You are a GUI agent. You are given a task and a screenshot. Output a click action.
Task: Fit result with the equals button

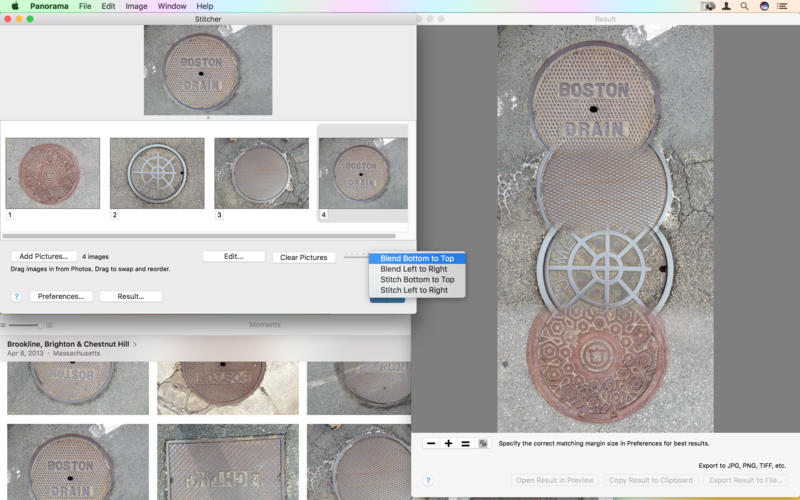click(465, 443)
